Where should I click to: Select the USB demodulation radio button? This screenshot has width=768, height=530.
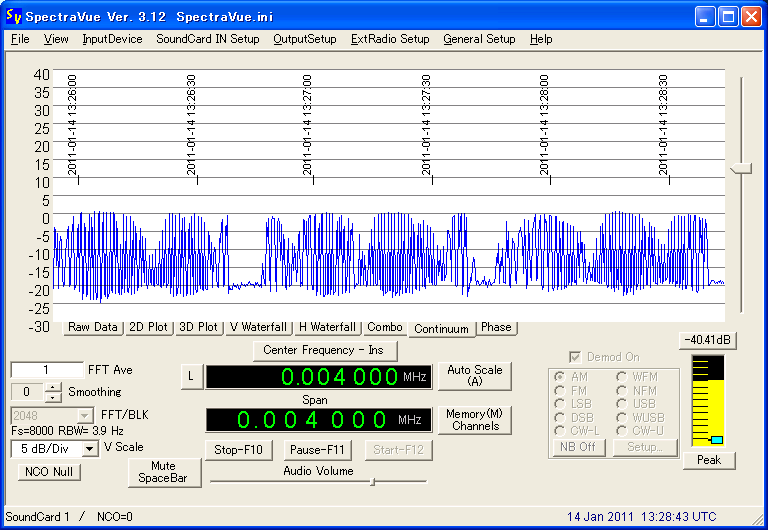click(621, 403)
